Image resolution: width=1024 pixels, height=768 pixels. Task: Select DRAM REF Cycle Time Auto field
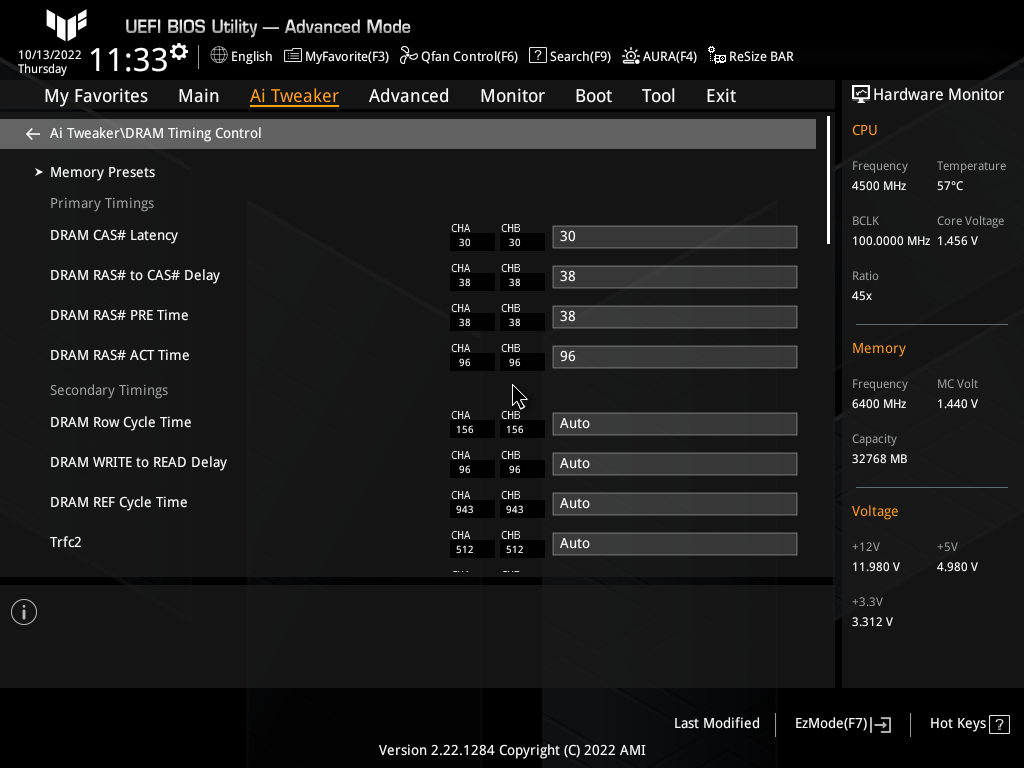point(675,504)
